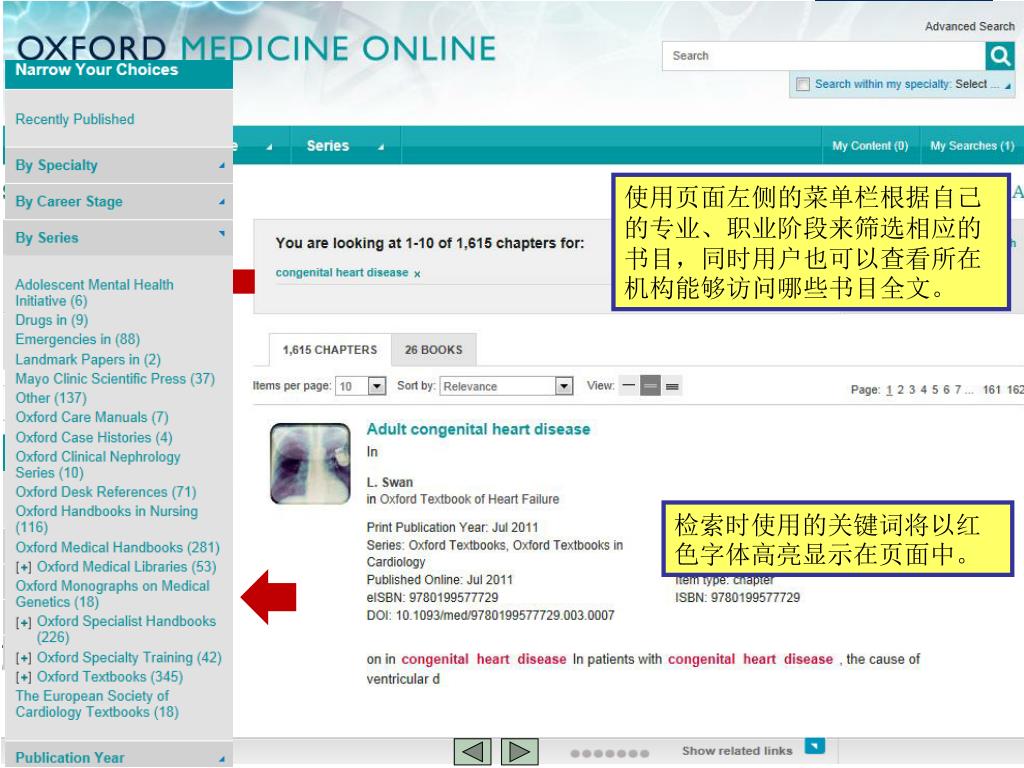Open Adult congenital heart disease chapter

pyautogui.click(x=478, y=429)
